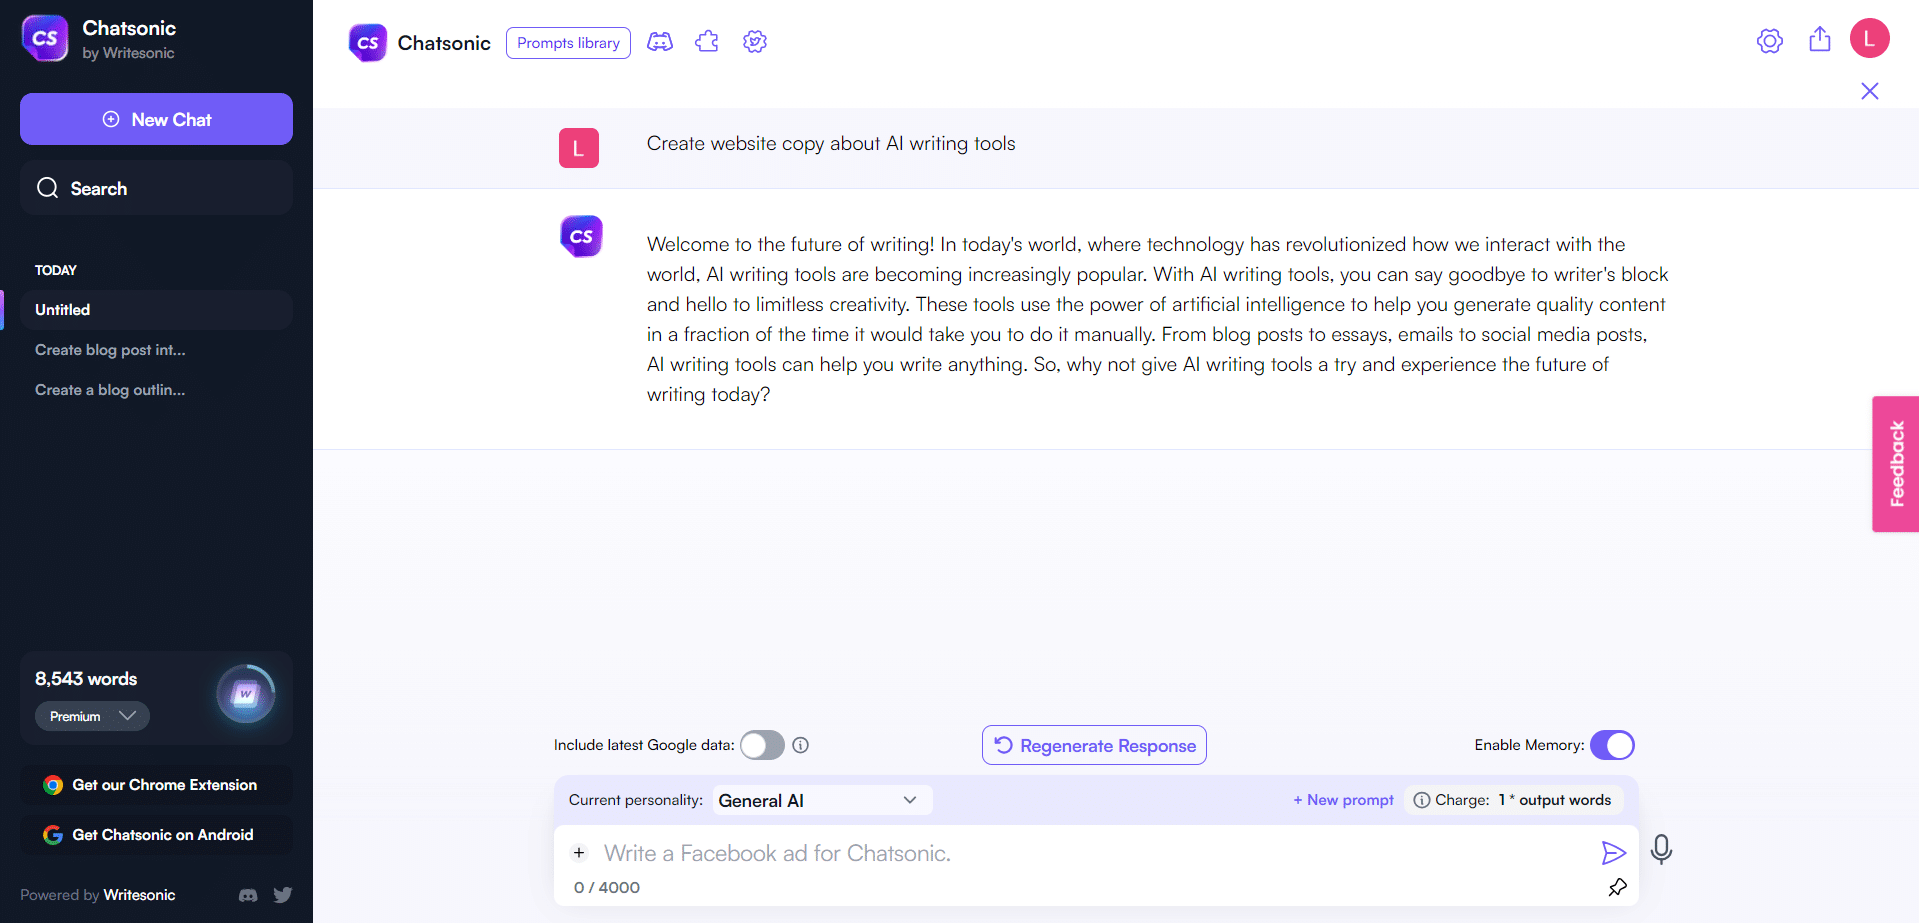
Task: Click the share/export icon
Action: point(1820,40)
